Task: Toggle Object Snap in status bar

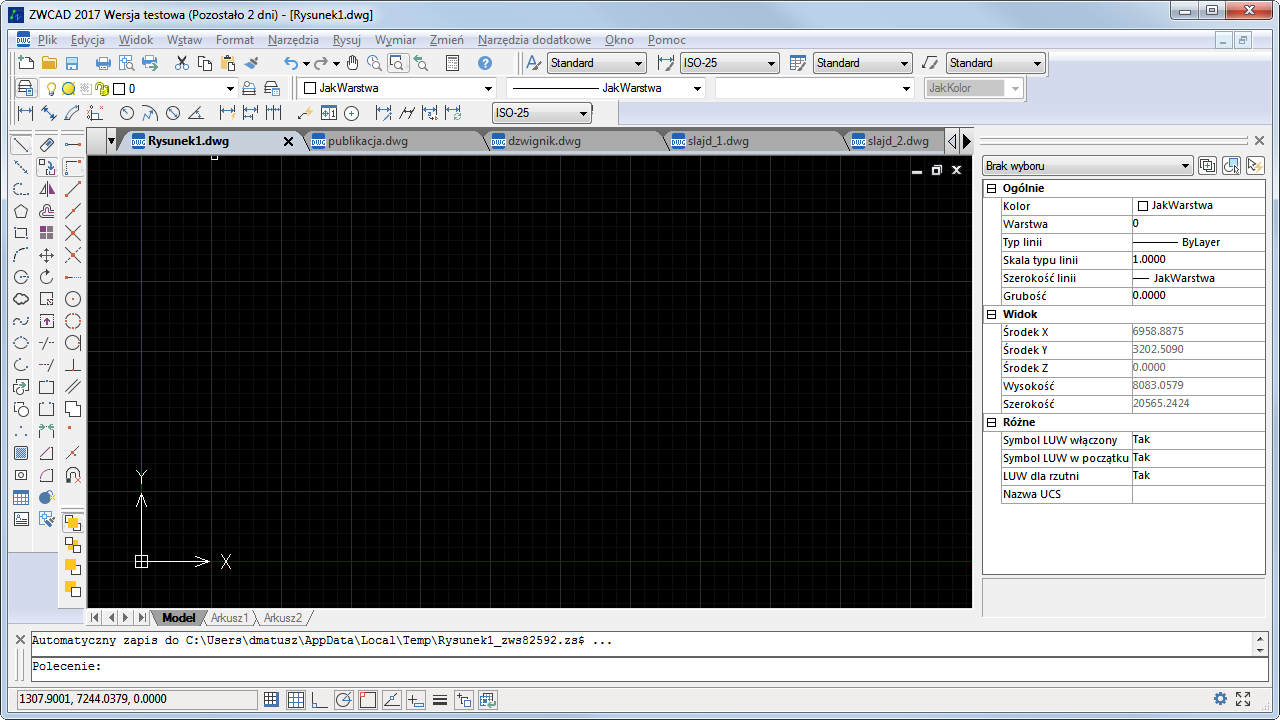Action: pyautogui.click(x=368, y=699)
